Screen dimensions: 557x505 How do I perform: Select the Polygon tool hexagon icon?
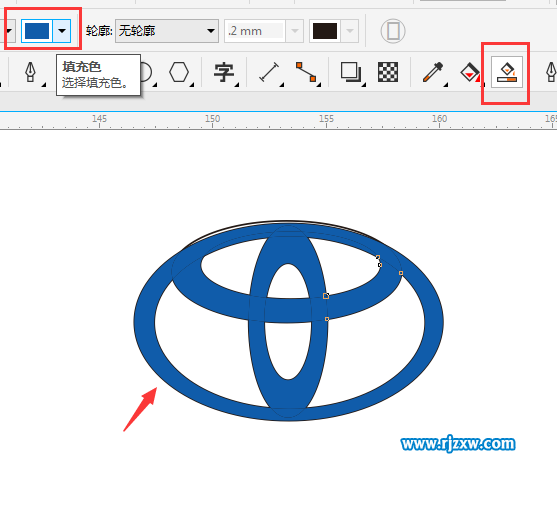(179, 72)
